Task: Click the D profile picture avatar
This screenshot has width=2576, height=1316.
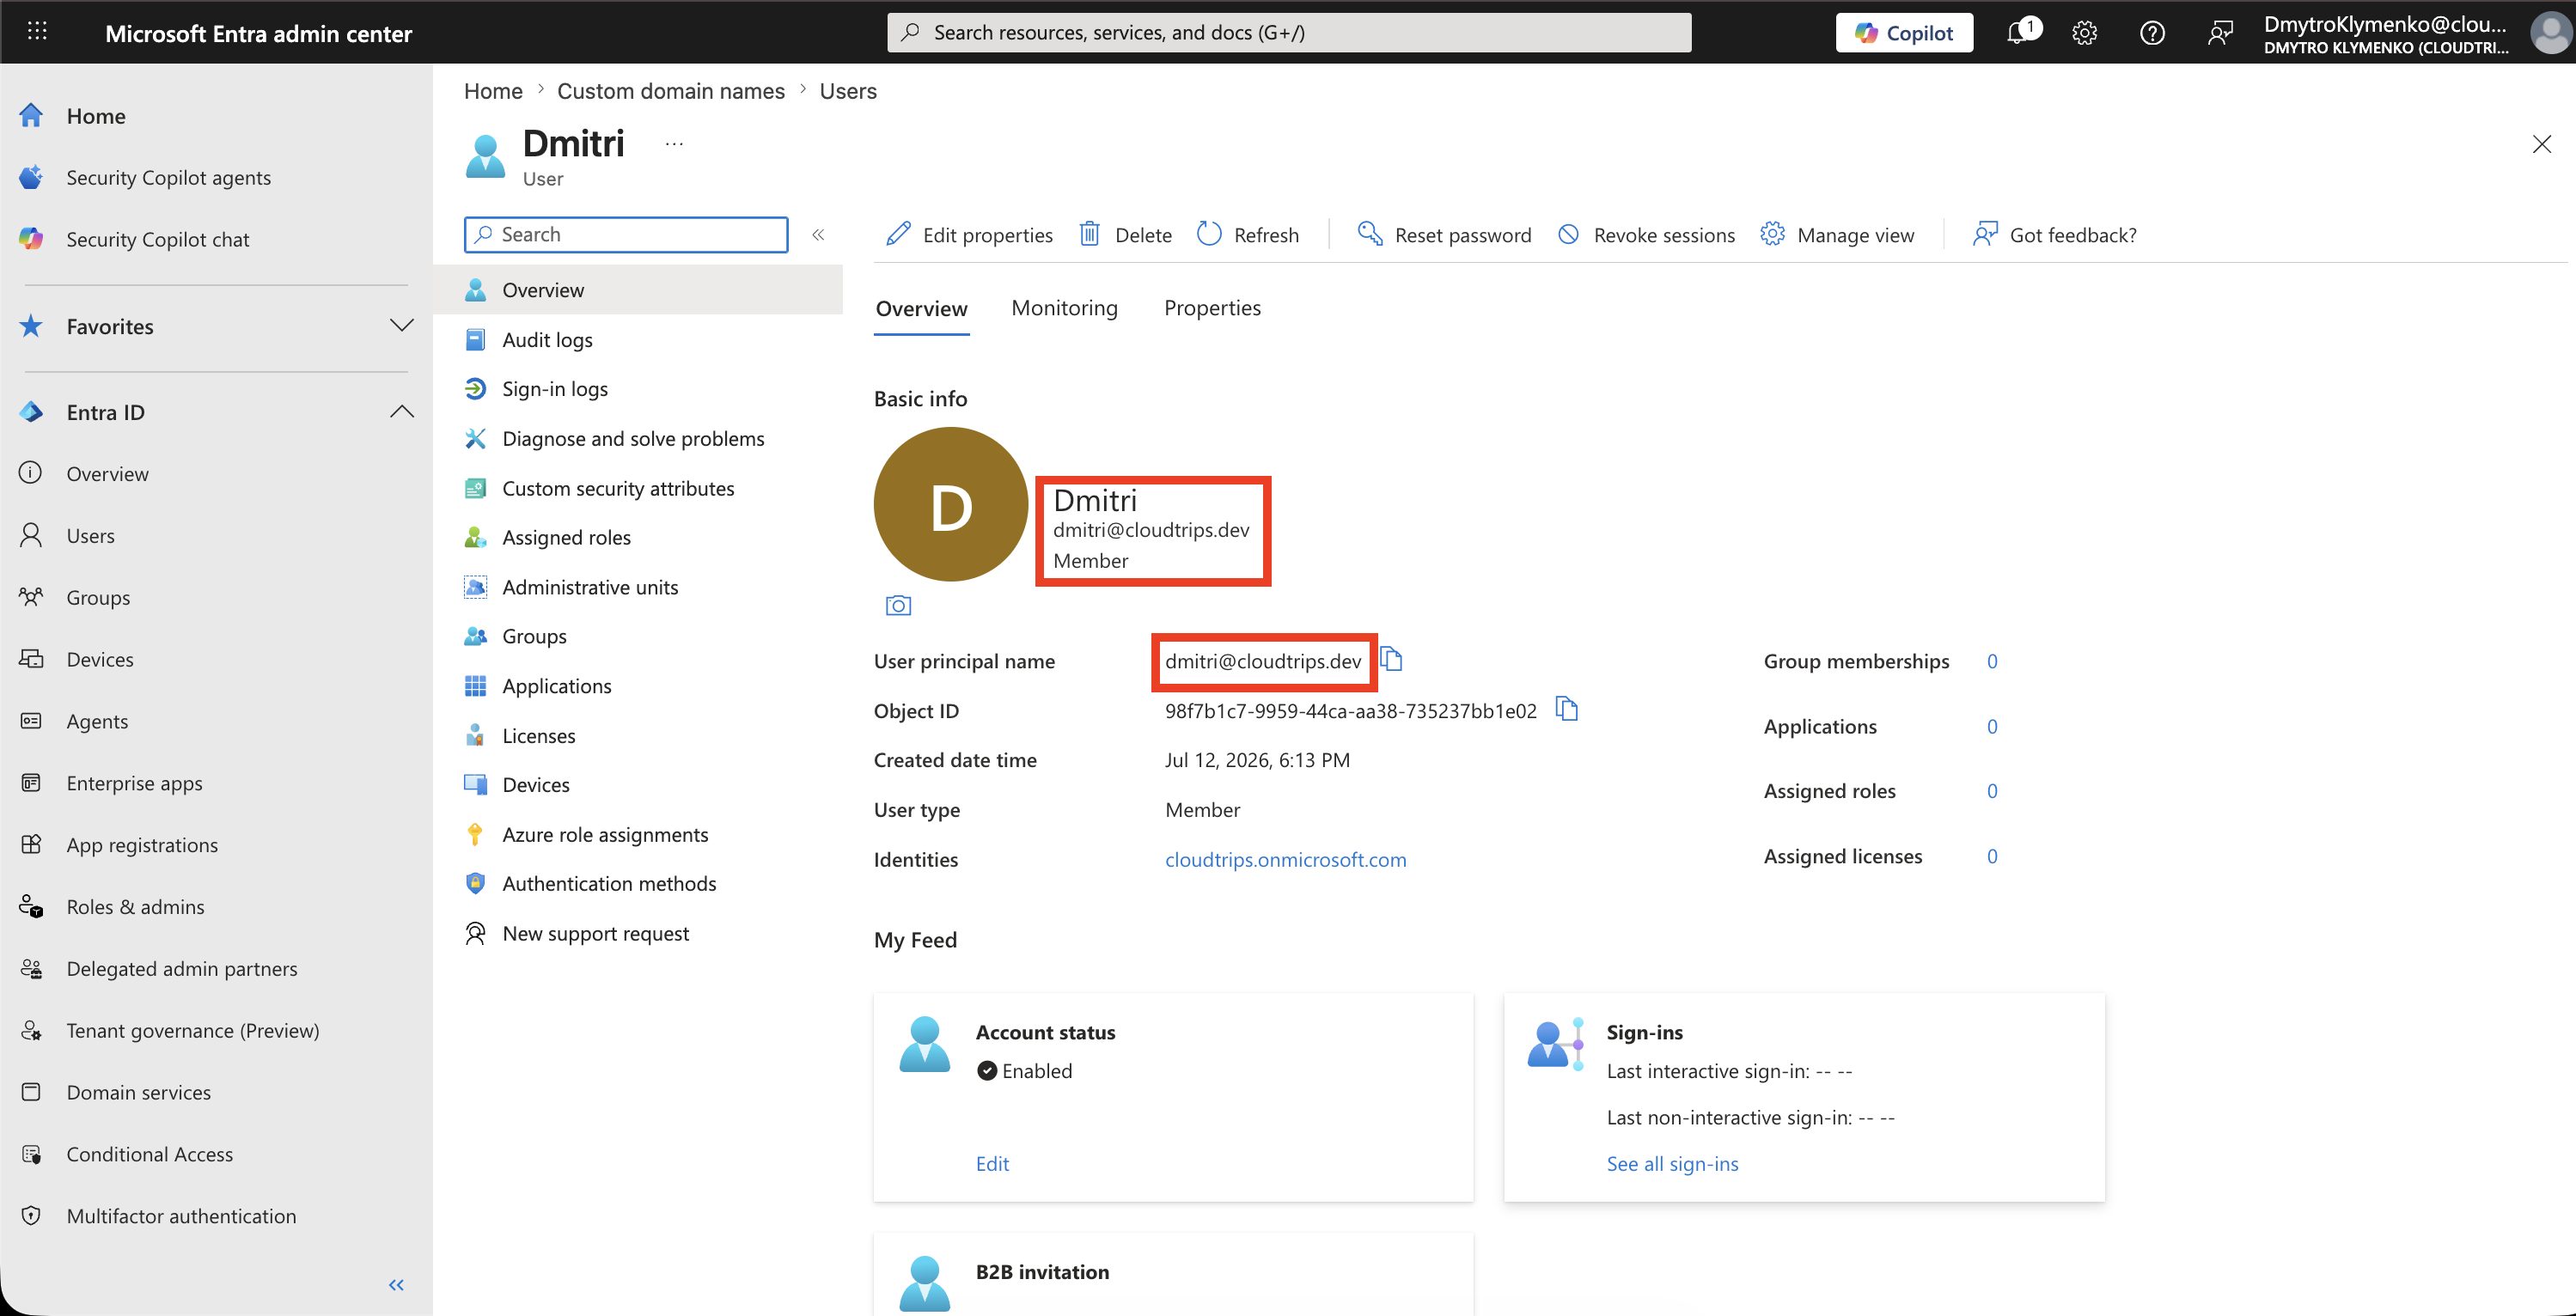Action: 950,505
